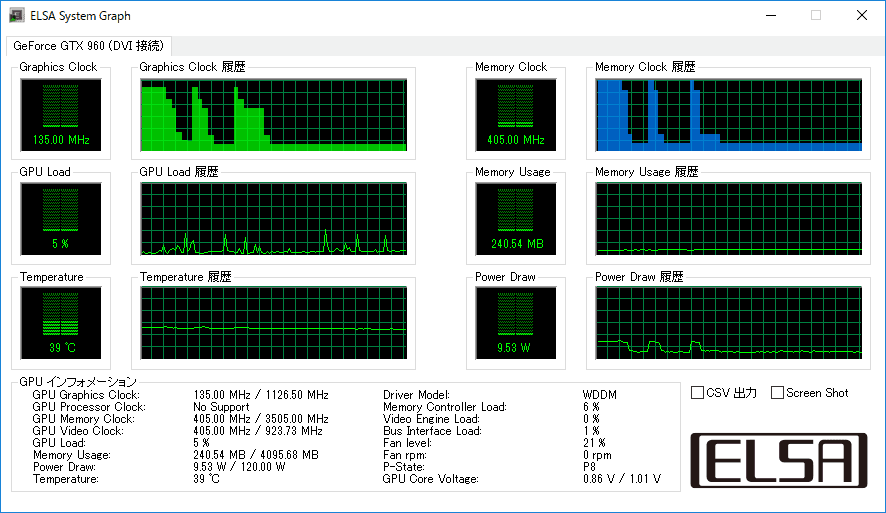Click the 'Driver Model:' label

[416, 395]
